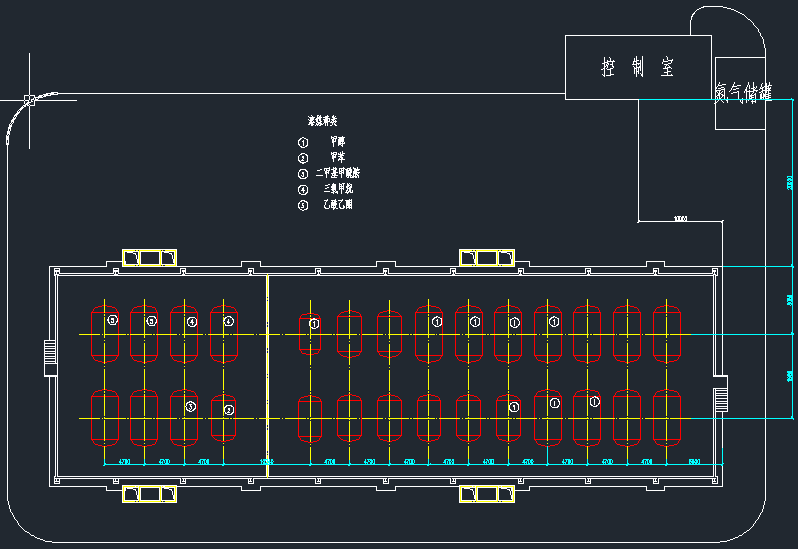Pick legend entry 三氯甲烷

pos(338,188)
